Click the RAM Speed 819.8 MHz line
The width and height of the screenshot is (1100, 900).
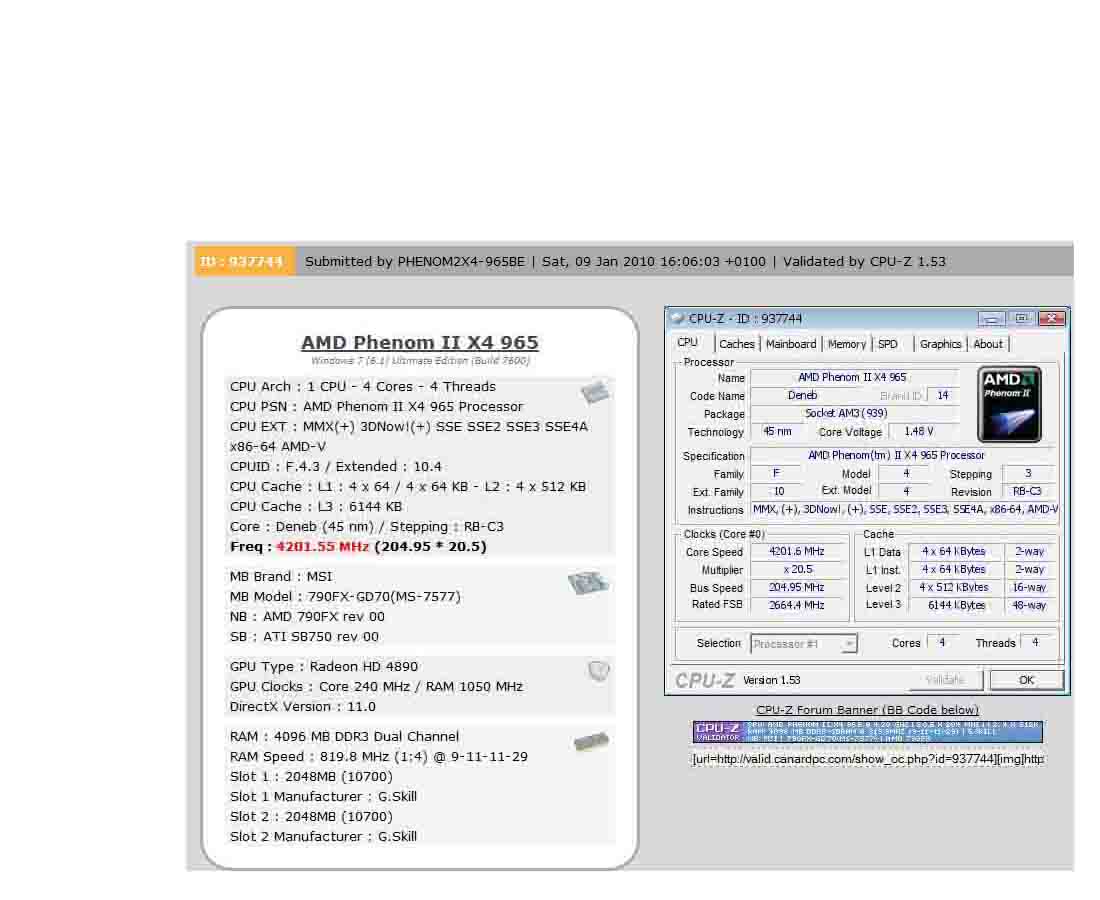379,757
